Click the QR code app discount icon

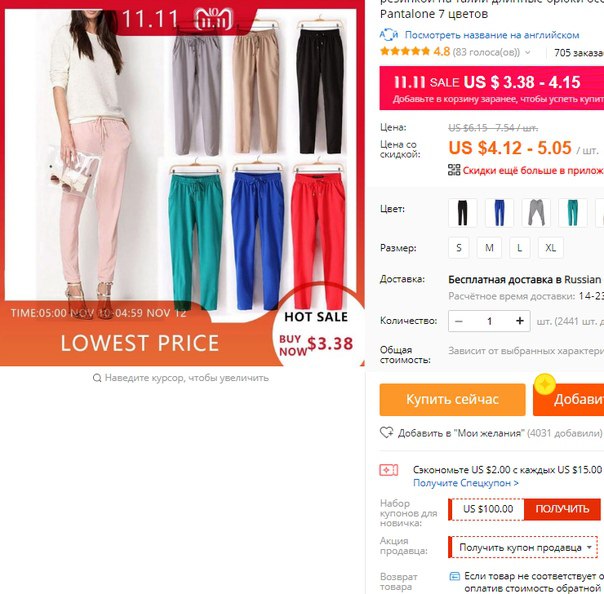click(454, 170)
